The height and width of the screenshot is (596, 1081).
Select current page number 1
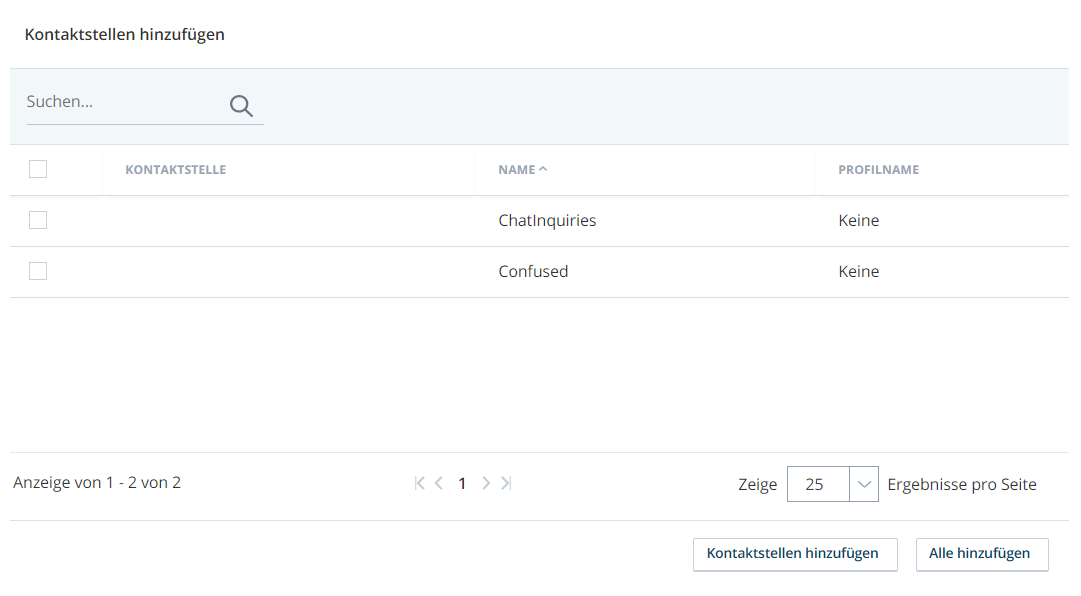point(462,484)
